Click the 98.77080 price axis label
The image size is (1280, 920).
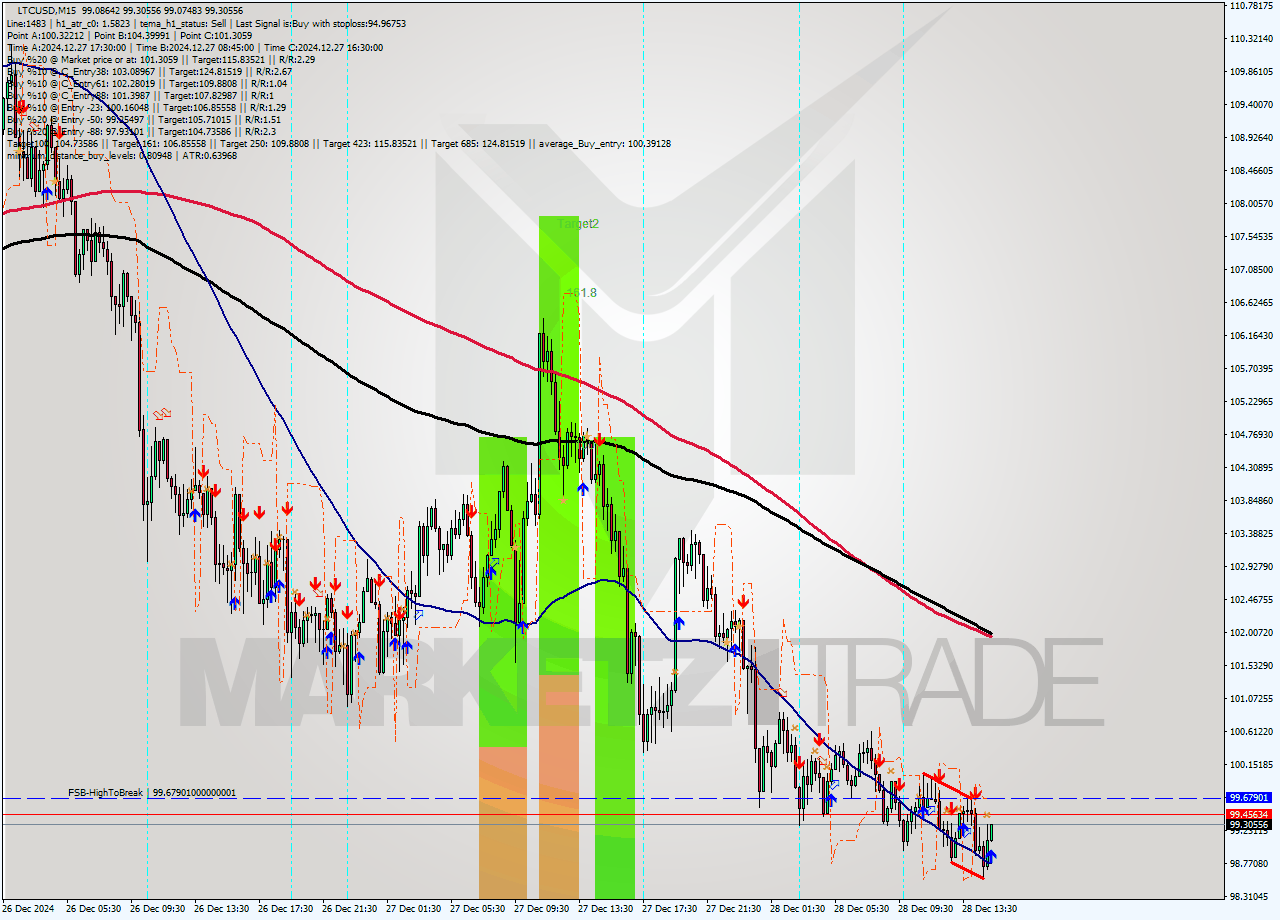1251,863
